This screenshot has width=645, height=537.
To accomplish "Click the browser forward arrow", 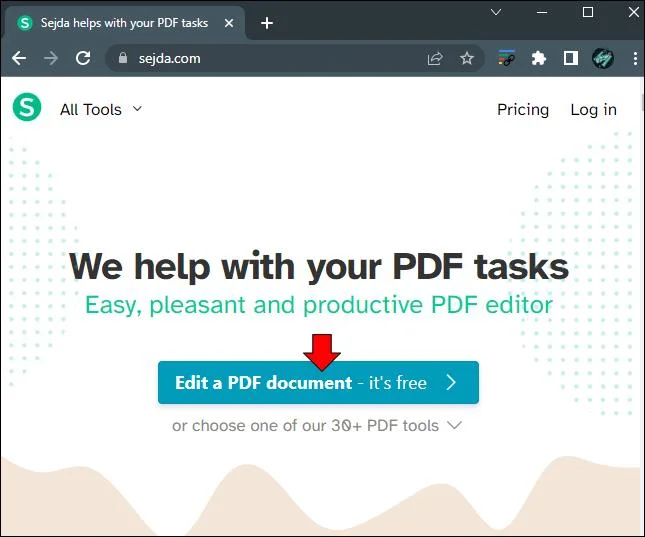I will [51, 58].
